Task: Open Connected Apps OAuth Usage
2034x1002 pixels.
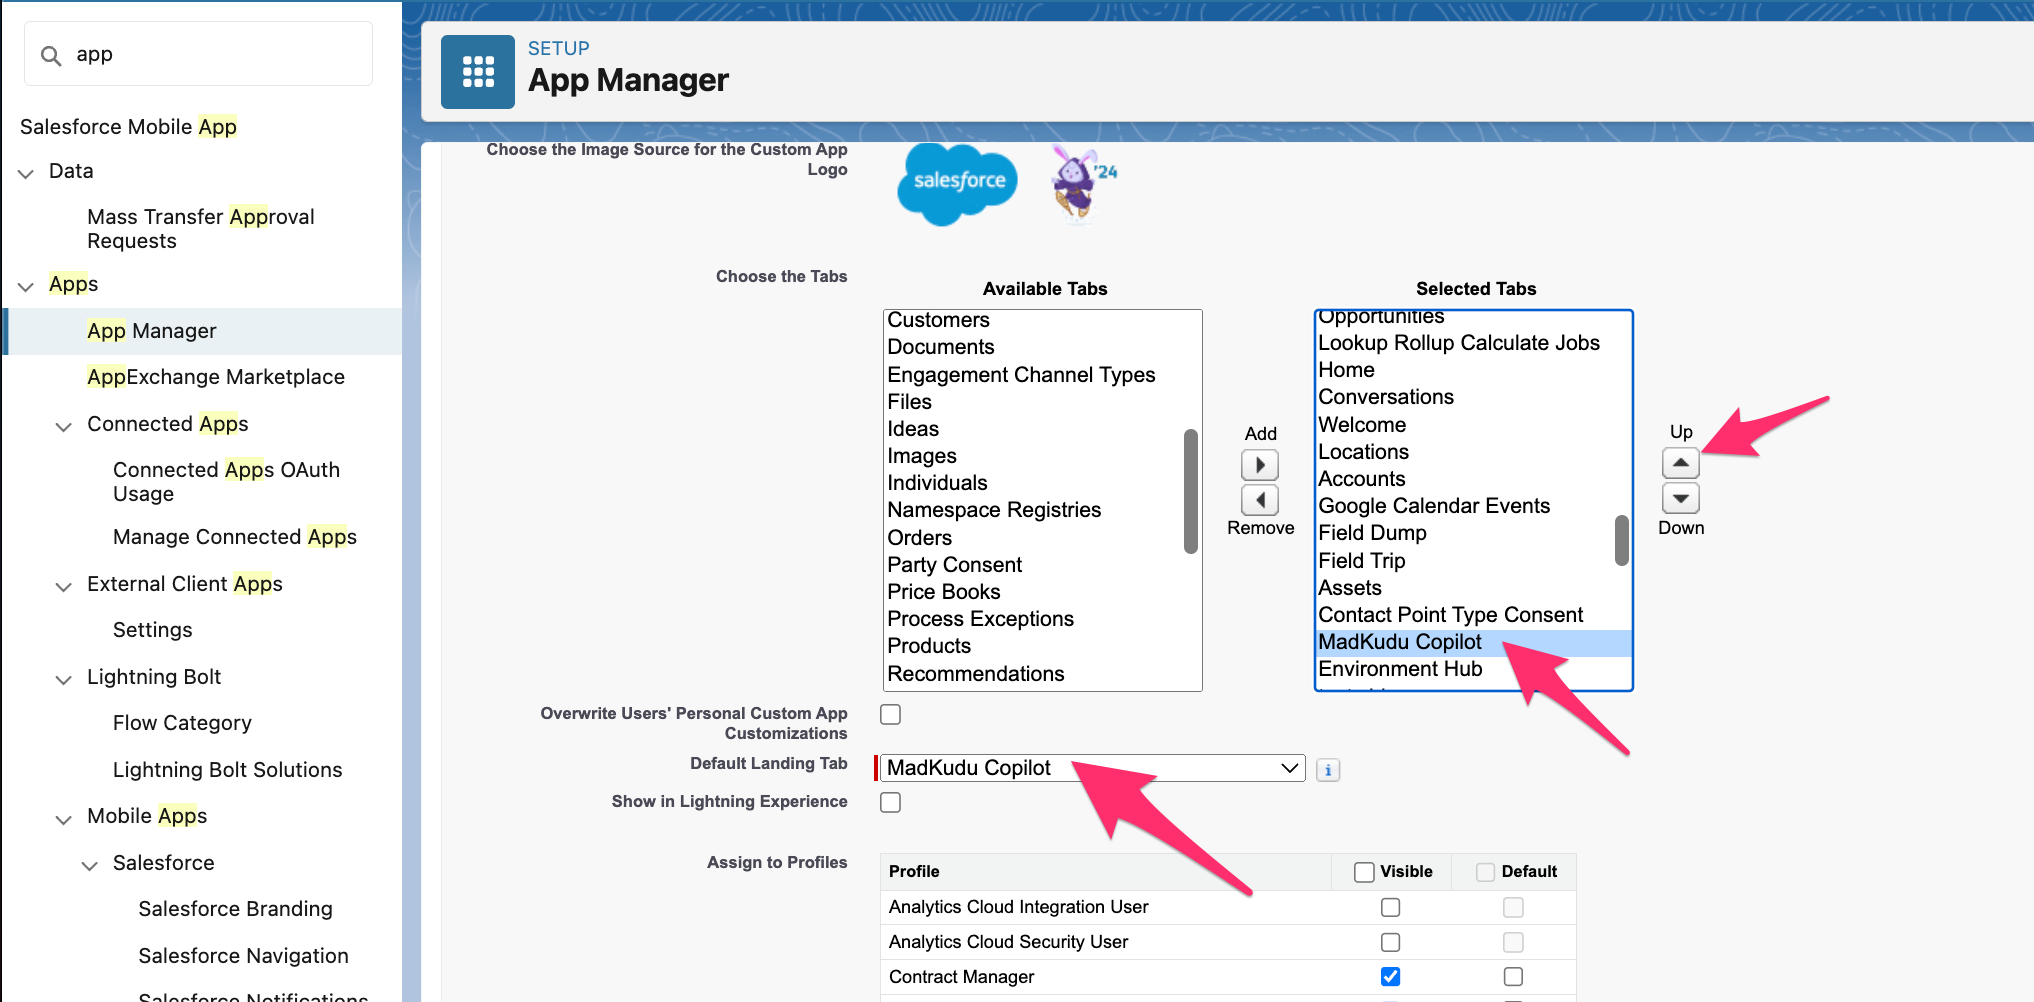Action: click(226, 482)
